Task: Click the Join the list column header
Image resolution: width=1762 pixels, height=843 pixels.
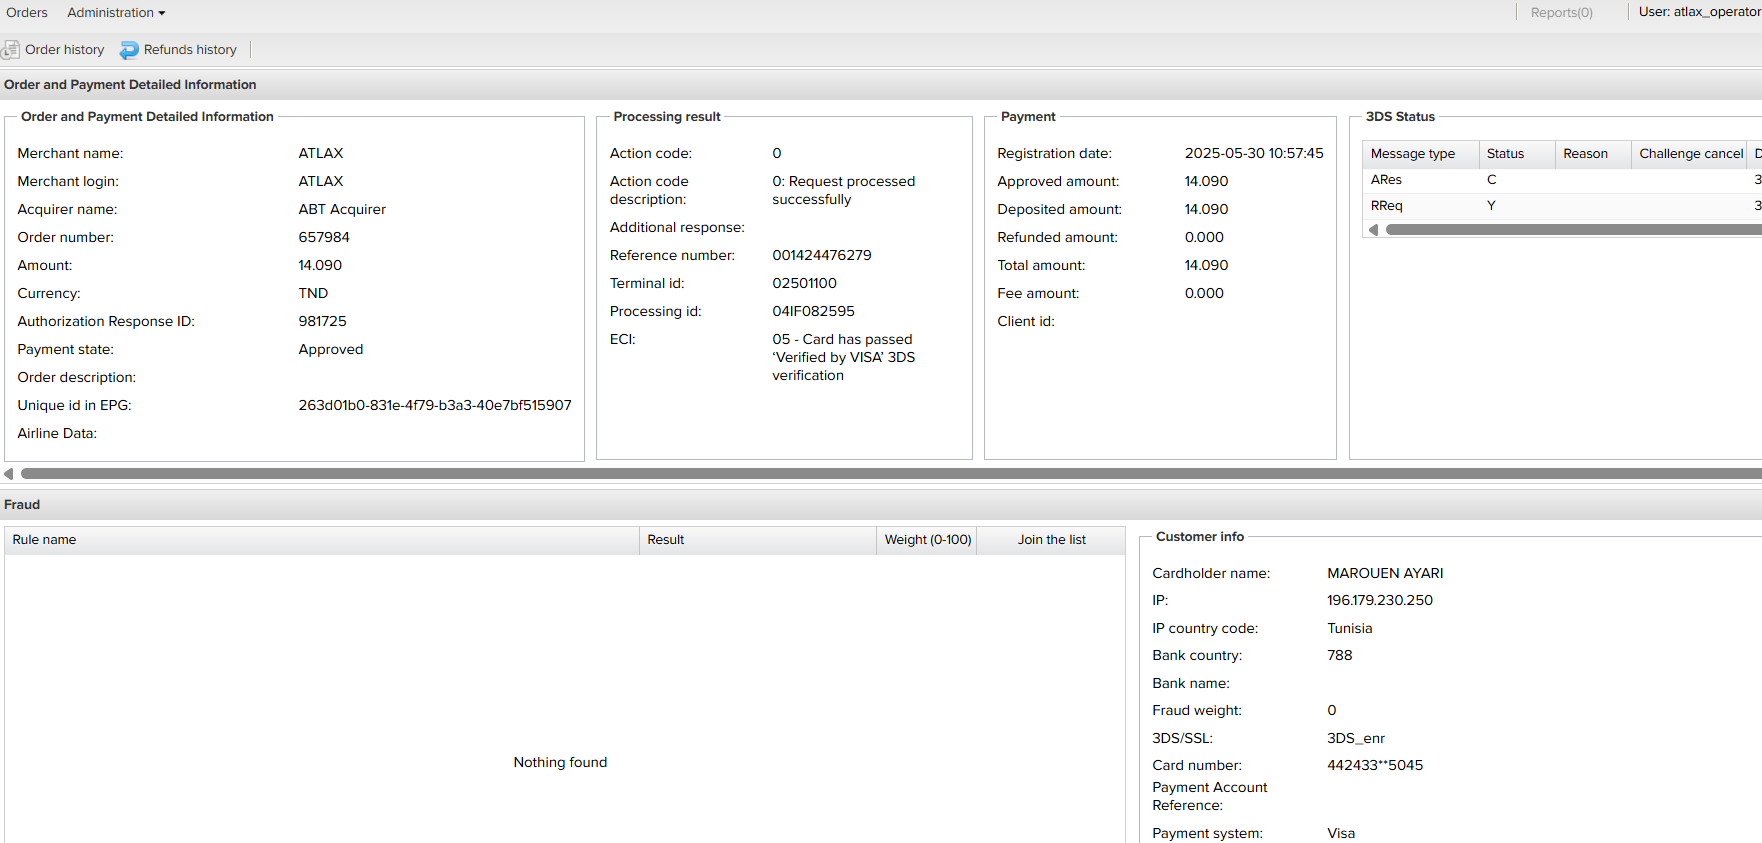Action: pyautogui.click(x=1051, y=540)
